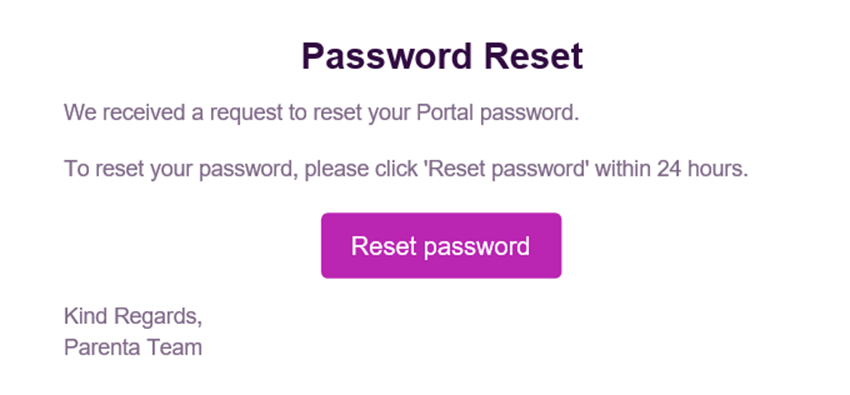850x395 pixels.
Task: Select the word Reset in the heading
Action: pyautogui.click(x=534, y=56)
